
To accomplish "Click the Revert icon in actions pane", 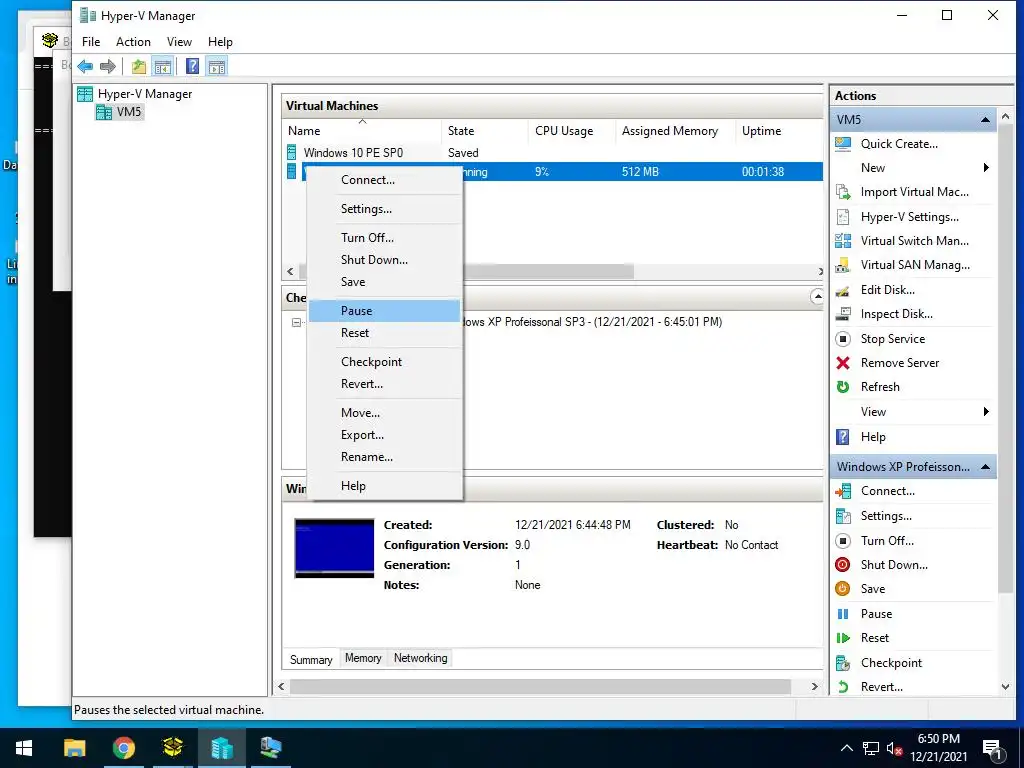I will click(x=843, y=687).
